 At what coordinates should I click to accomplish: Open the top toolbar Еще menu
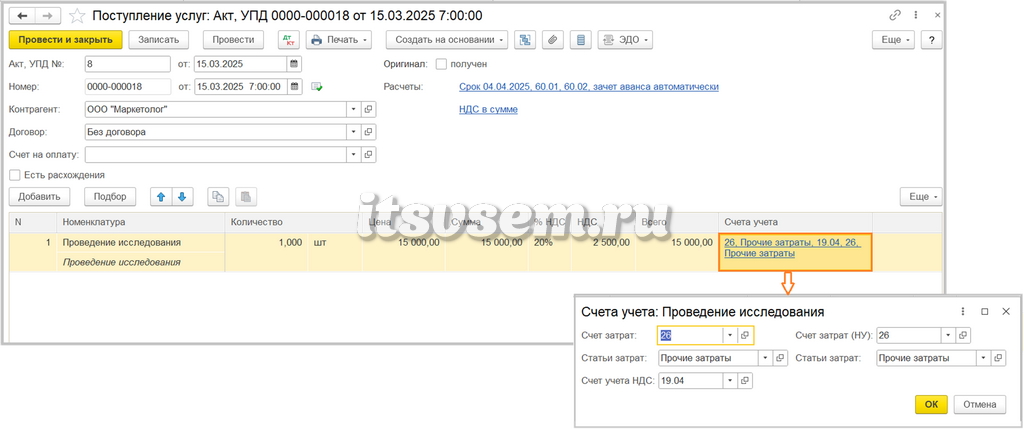pyautogui.click(x=895, y=40)
